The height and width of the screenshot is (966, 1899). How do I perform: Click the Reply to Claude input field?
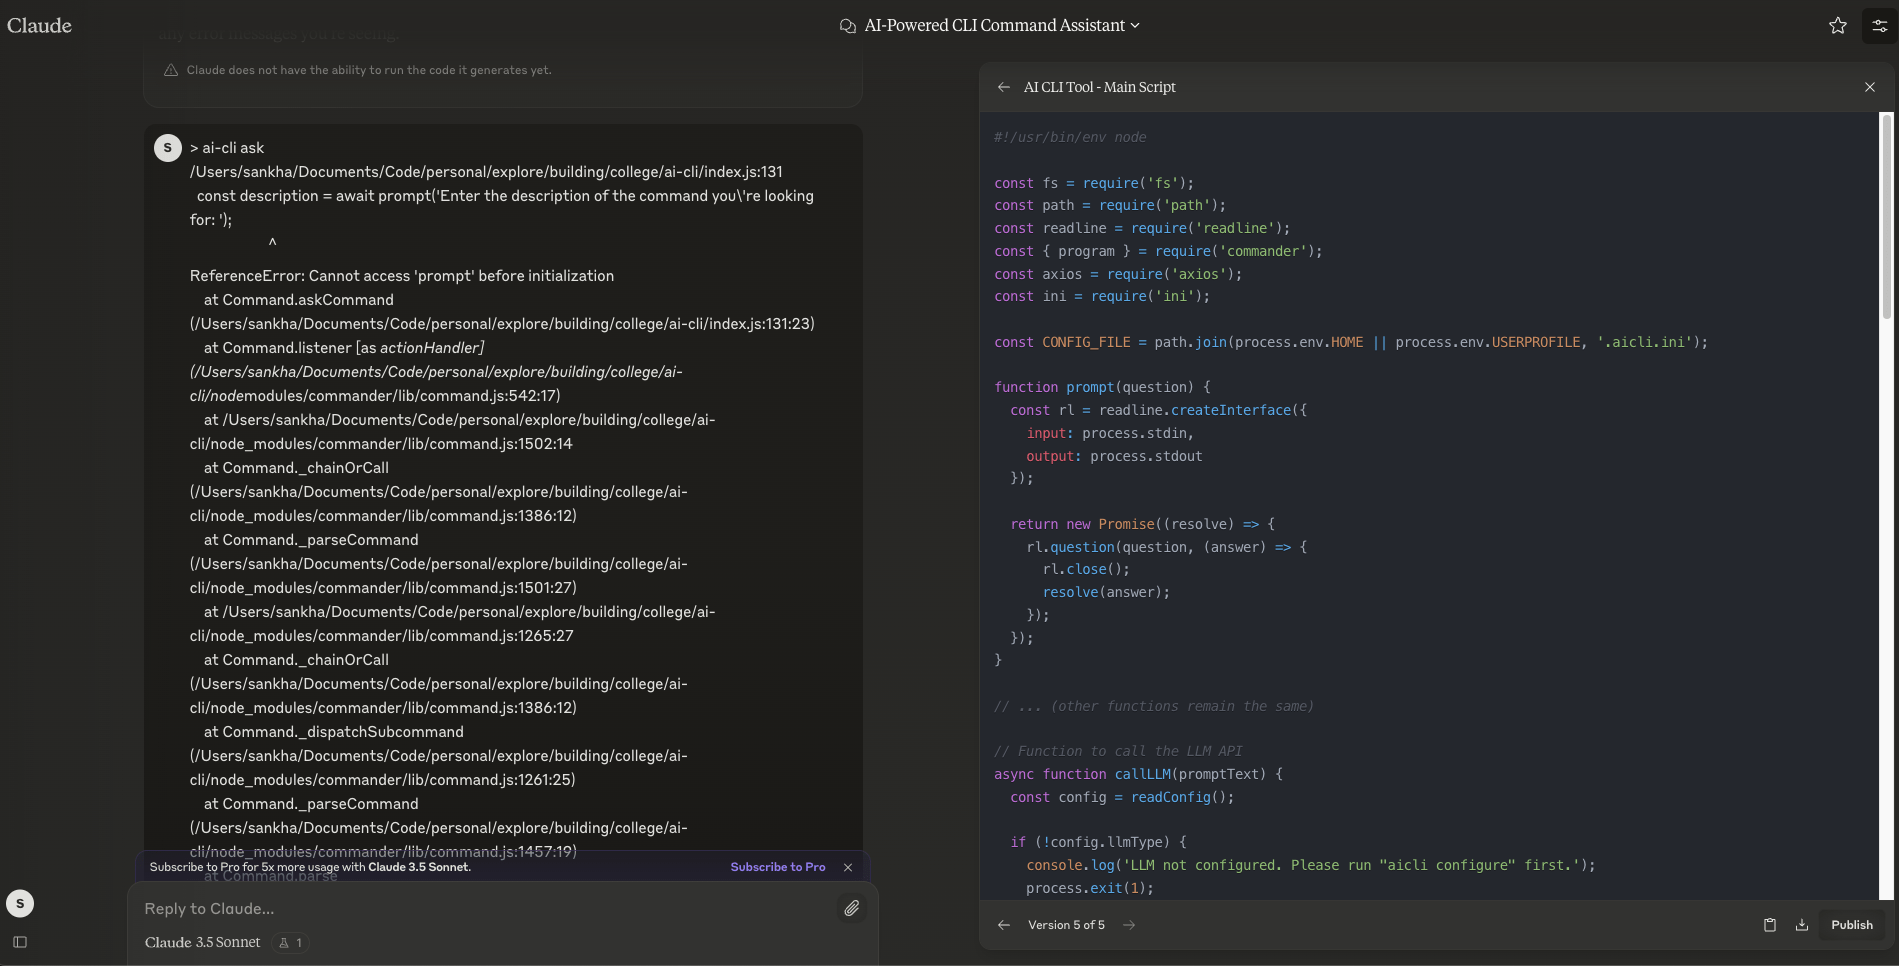point(485,909)
